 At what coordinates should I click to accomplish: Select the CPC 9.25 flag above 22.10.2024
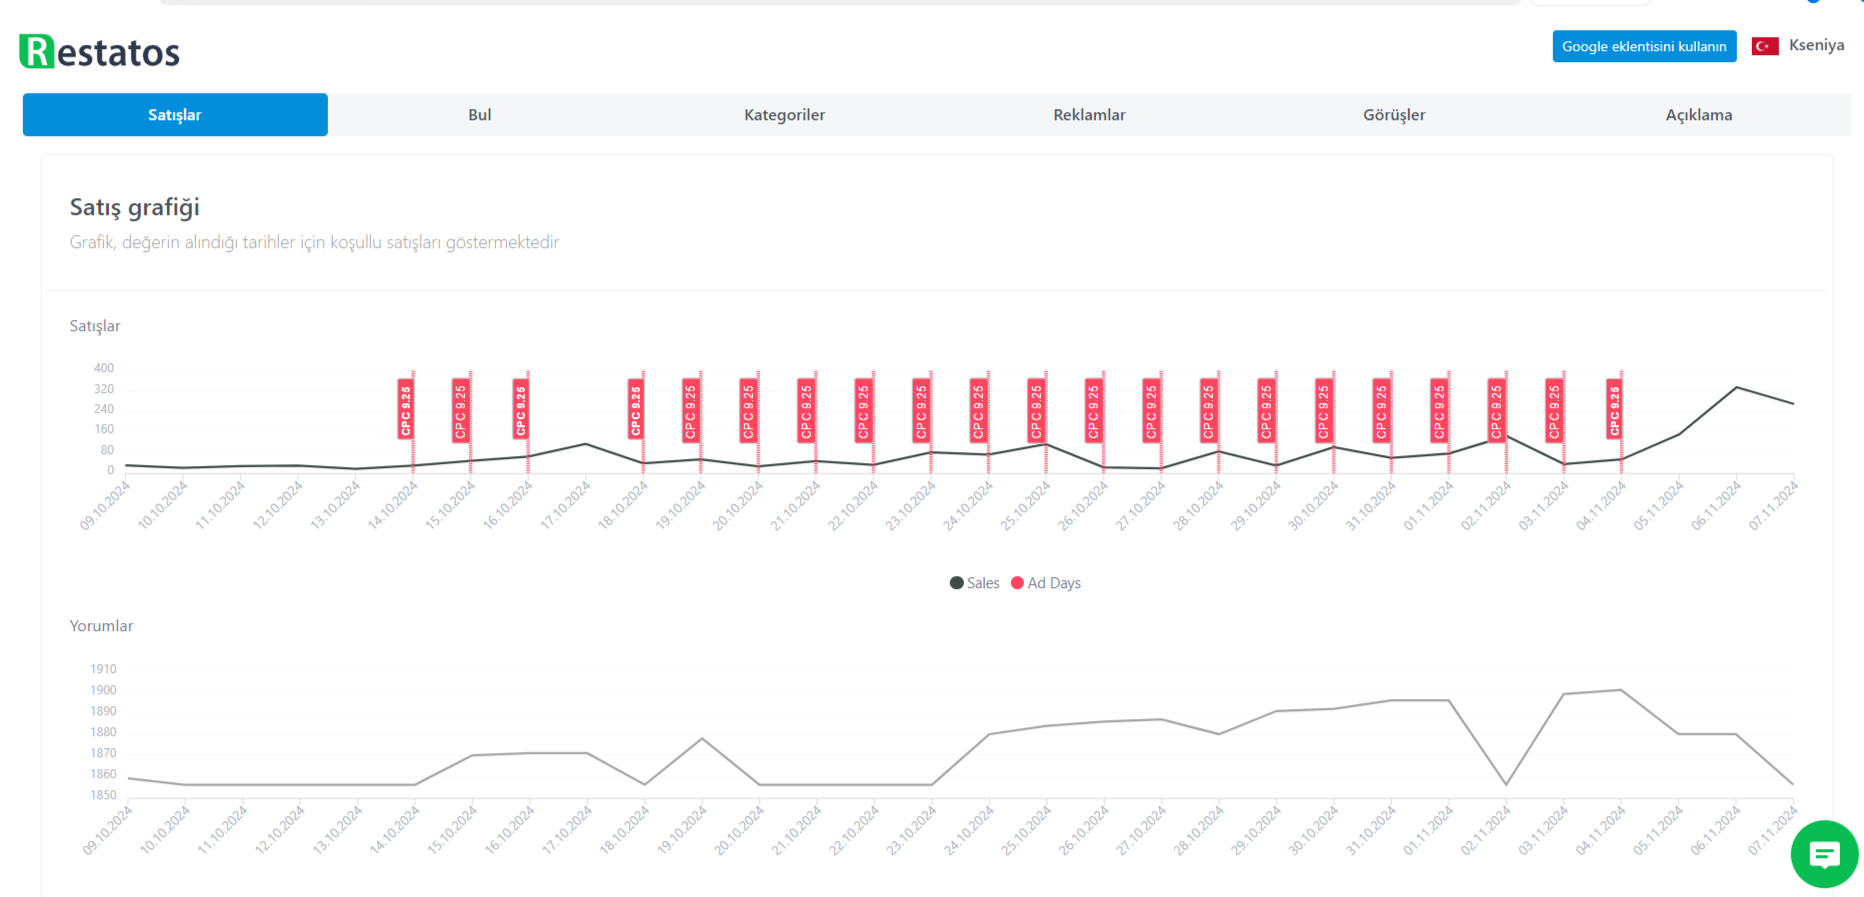tap(864, 409)
